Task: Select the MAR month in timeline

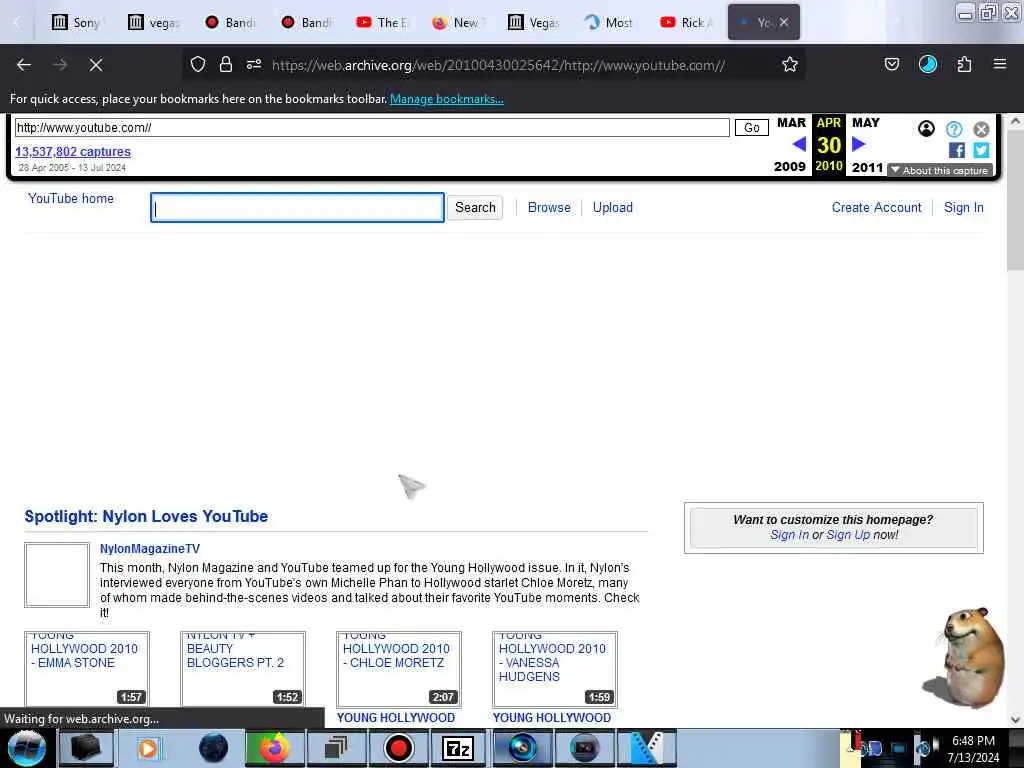Action: tap(791, 123)
